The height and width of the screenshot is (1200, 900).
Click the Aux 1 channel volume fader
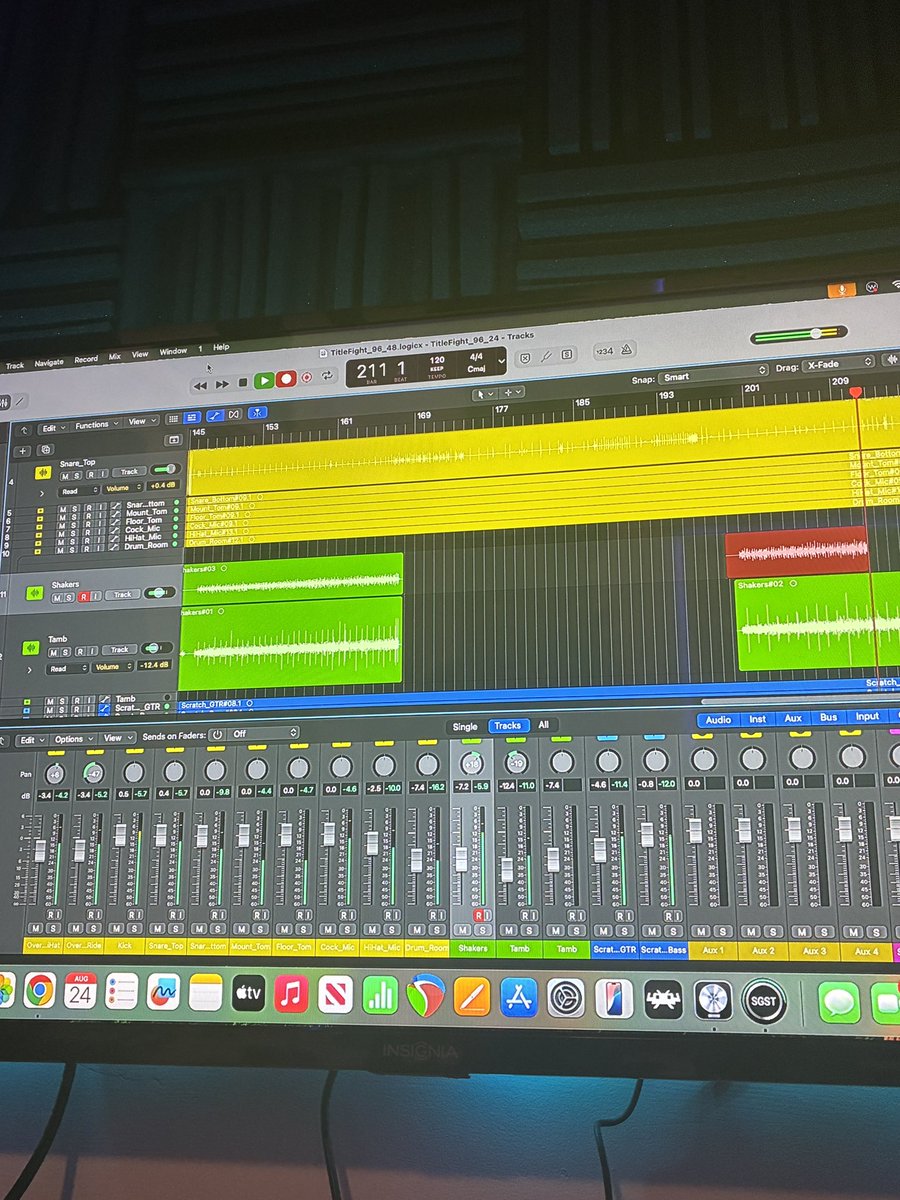click(694, 830)
